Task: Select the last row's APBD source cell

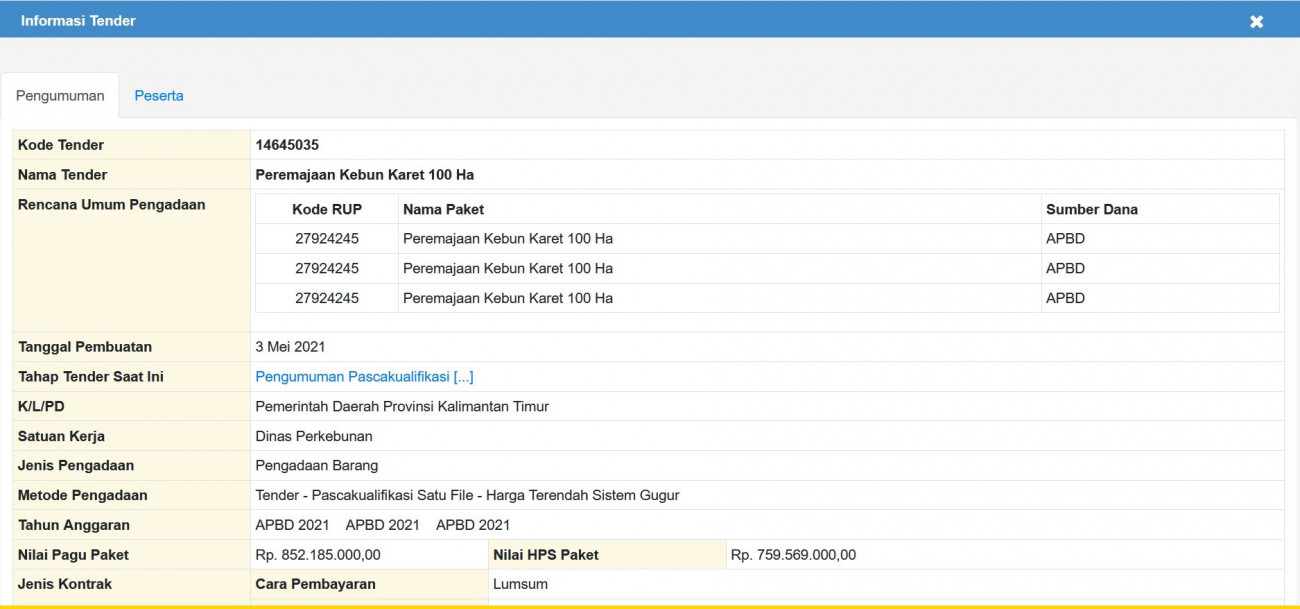Action: coord(1065,298)
